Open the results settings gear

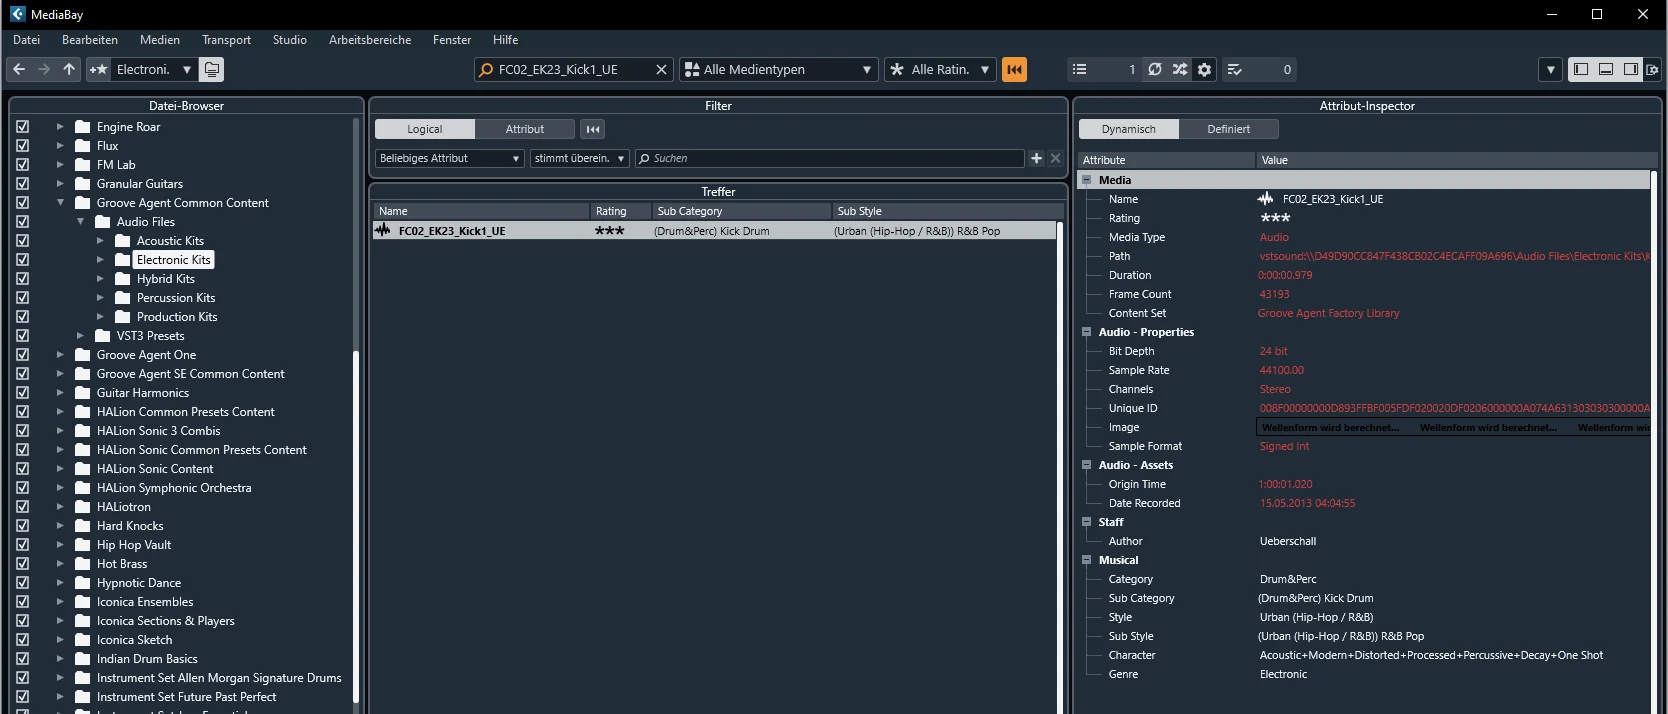click(1205, 69)
